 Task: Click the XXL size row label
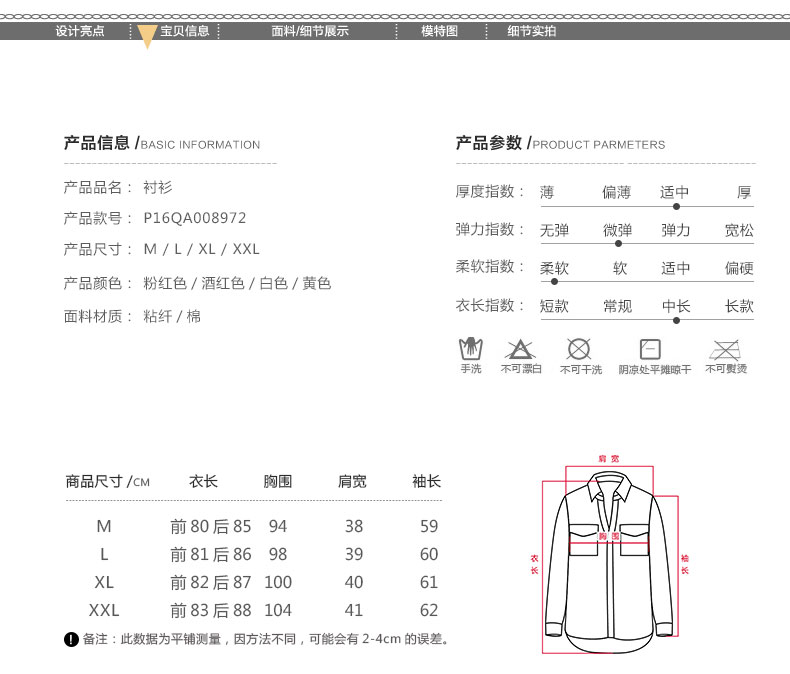(104, 611)
